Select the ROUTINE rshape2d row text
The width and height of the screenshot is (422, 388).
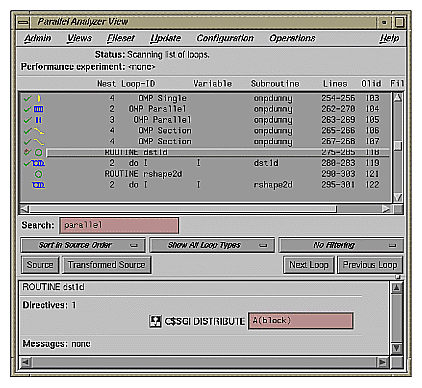tap(143, 174)
